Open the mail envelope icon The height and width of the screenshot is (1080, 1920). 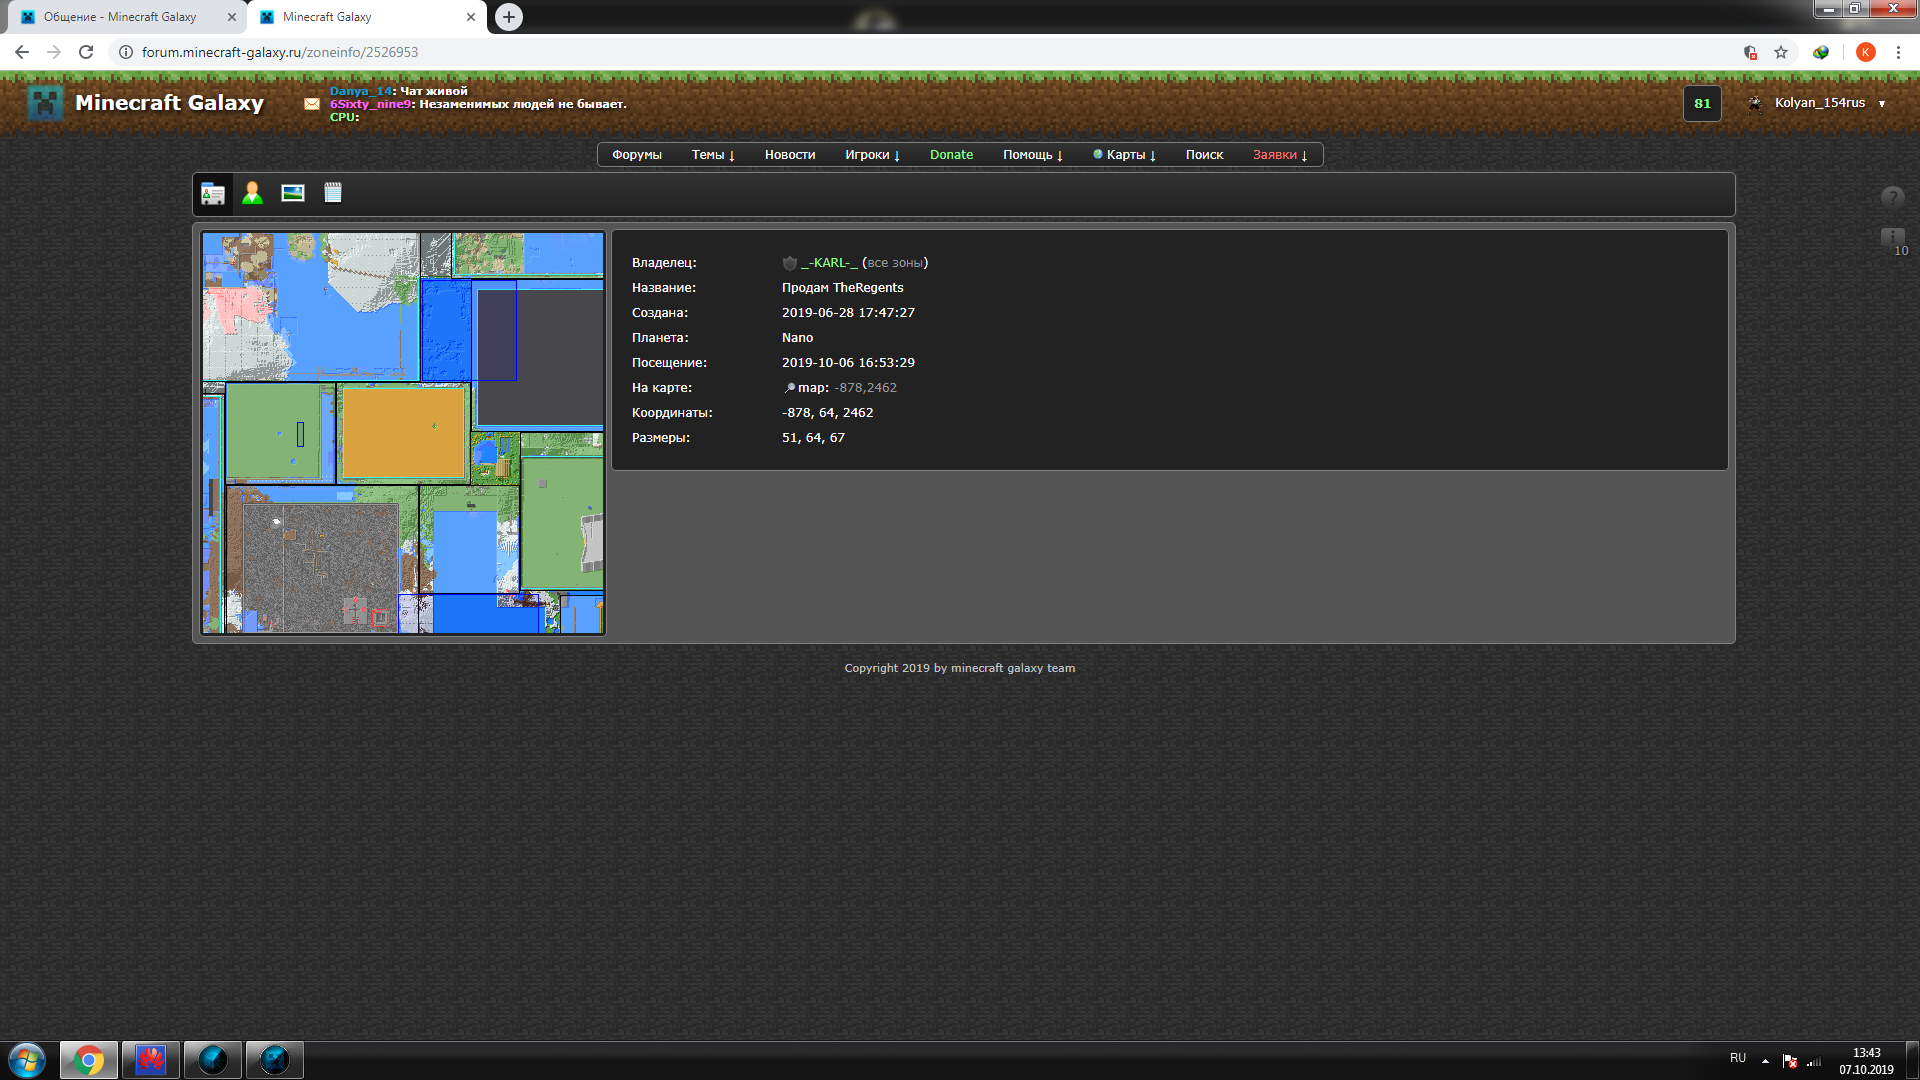(312, 104)
